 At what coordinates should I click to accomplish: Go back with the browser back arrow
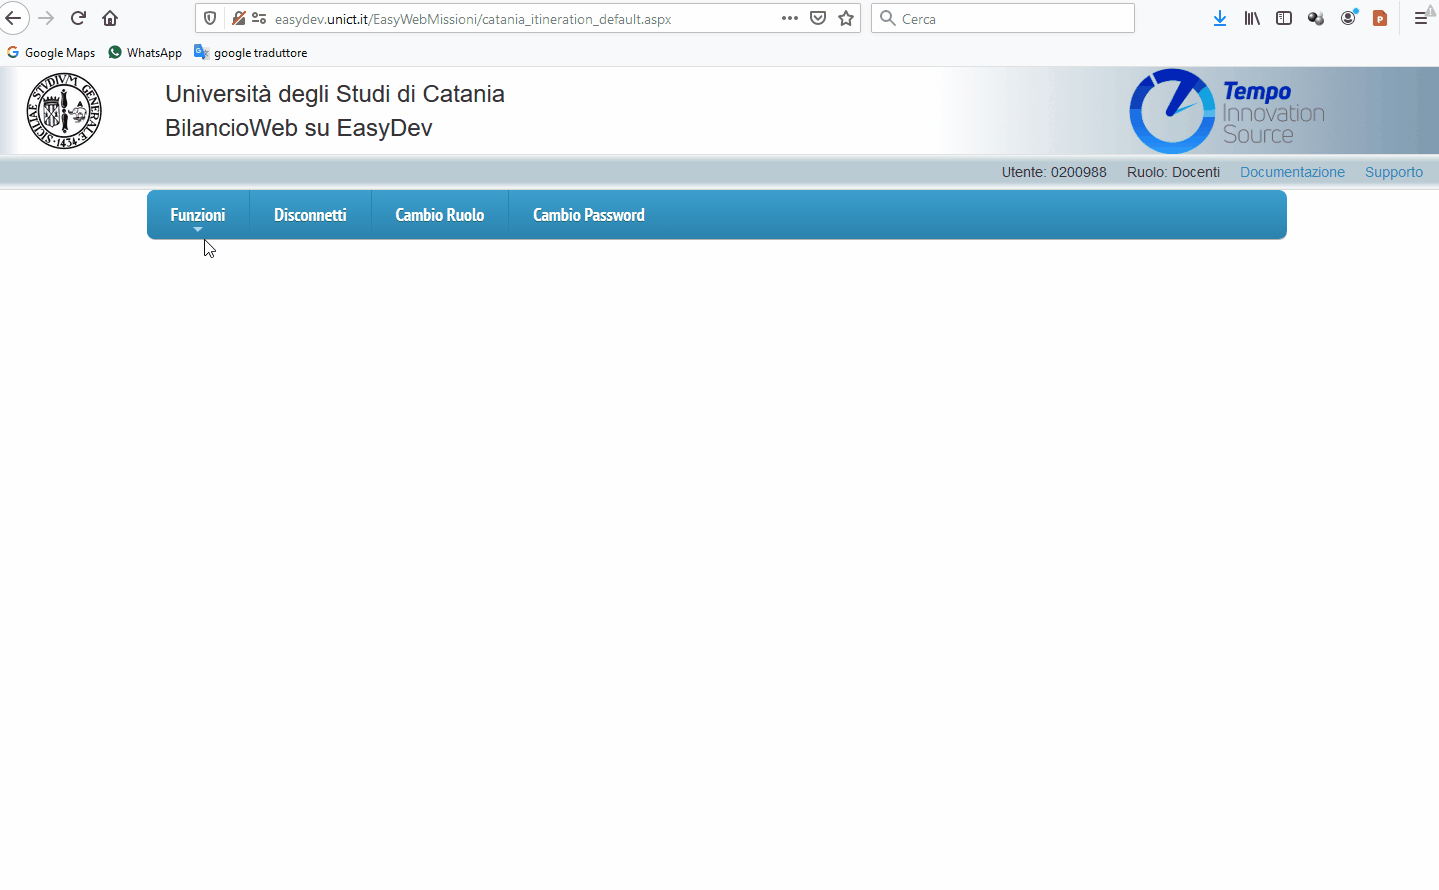(13, 18)
